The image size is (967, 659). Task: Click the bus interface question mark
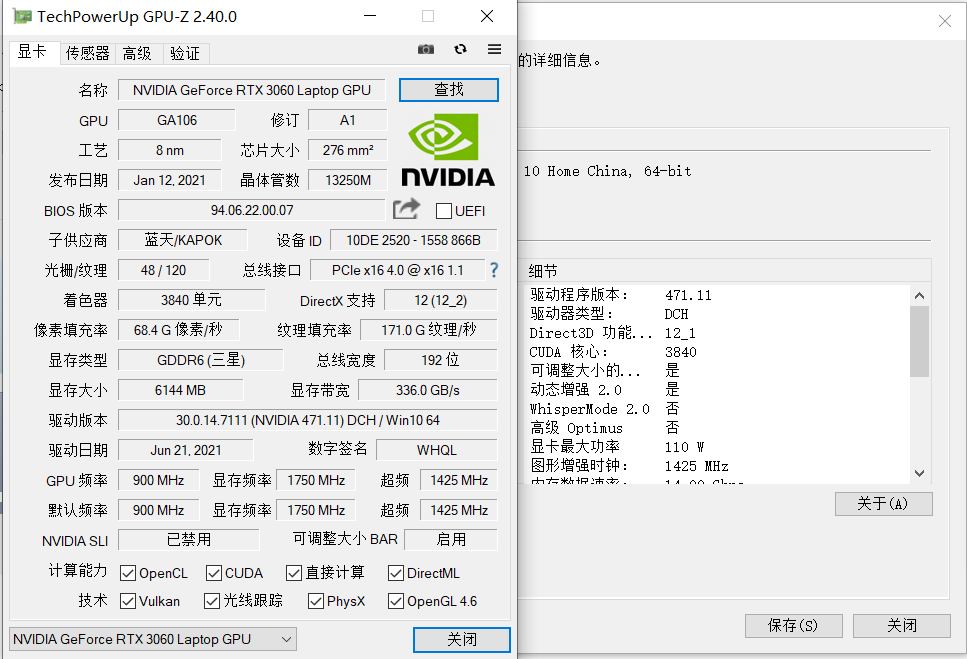coord(494,270)
